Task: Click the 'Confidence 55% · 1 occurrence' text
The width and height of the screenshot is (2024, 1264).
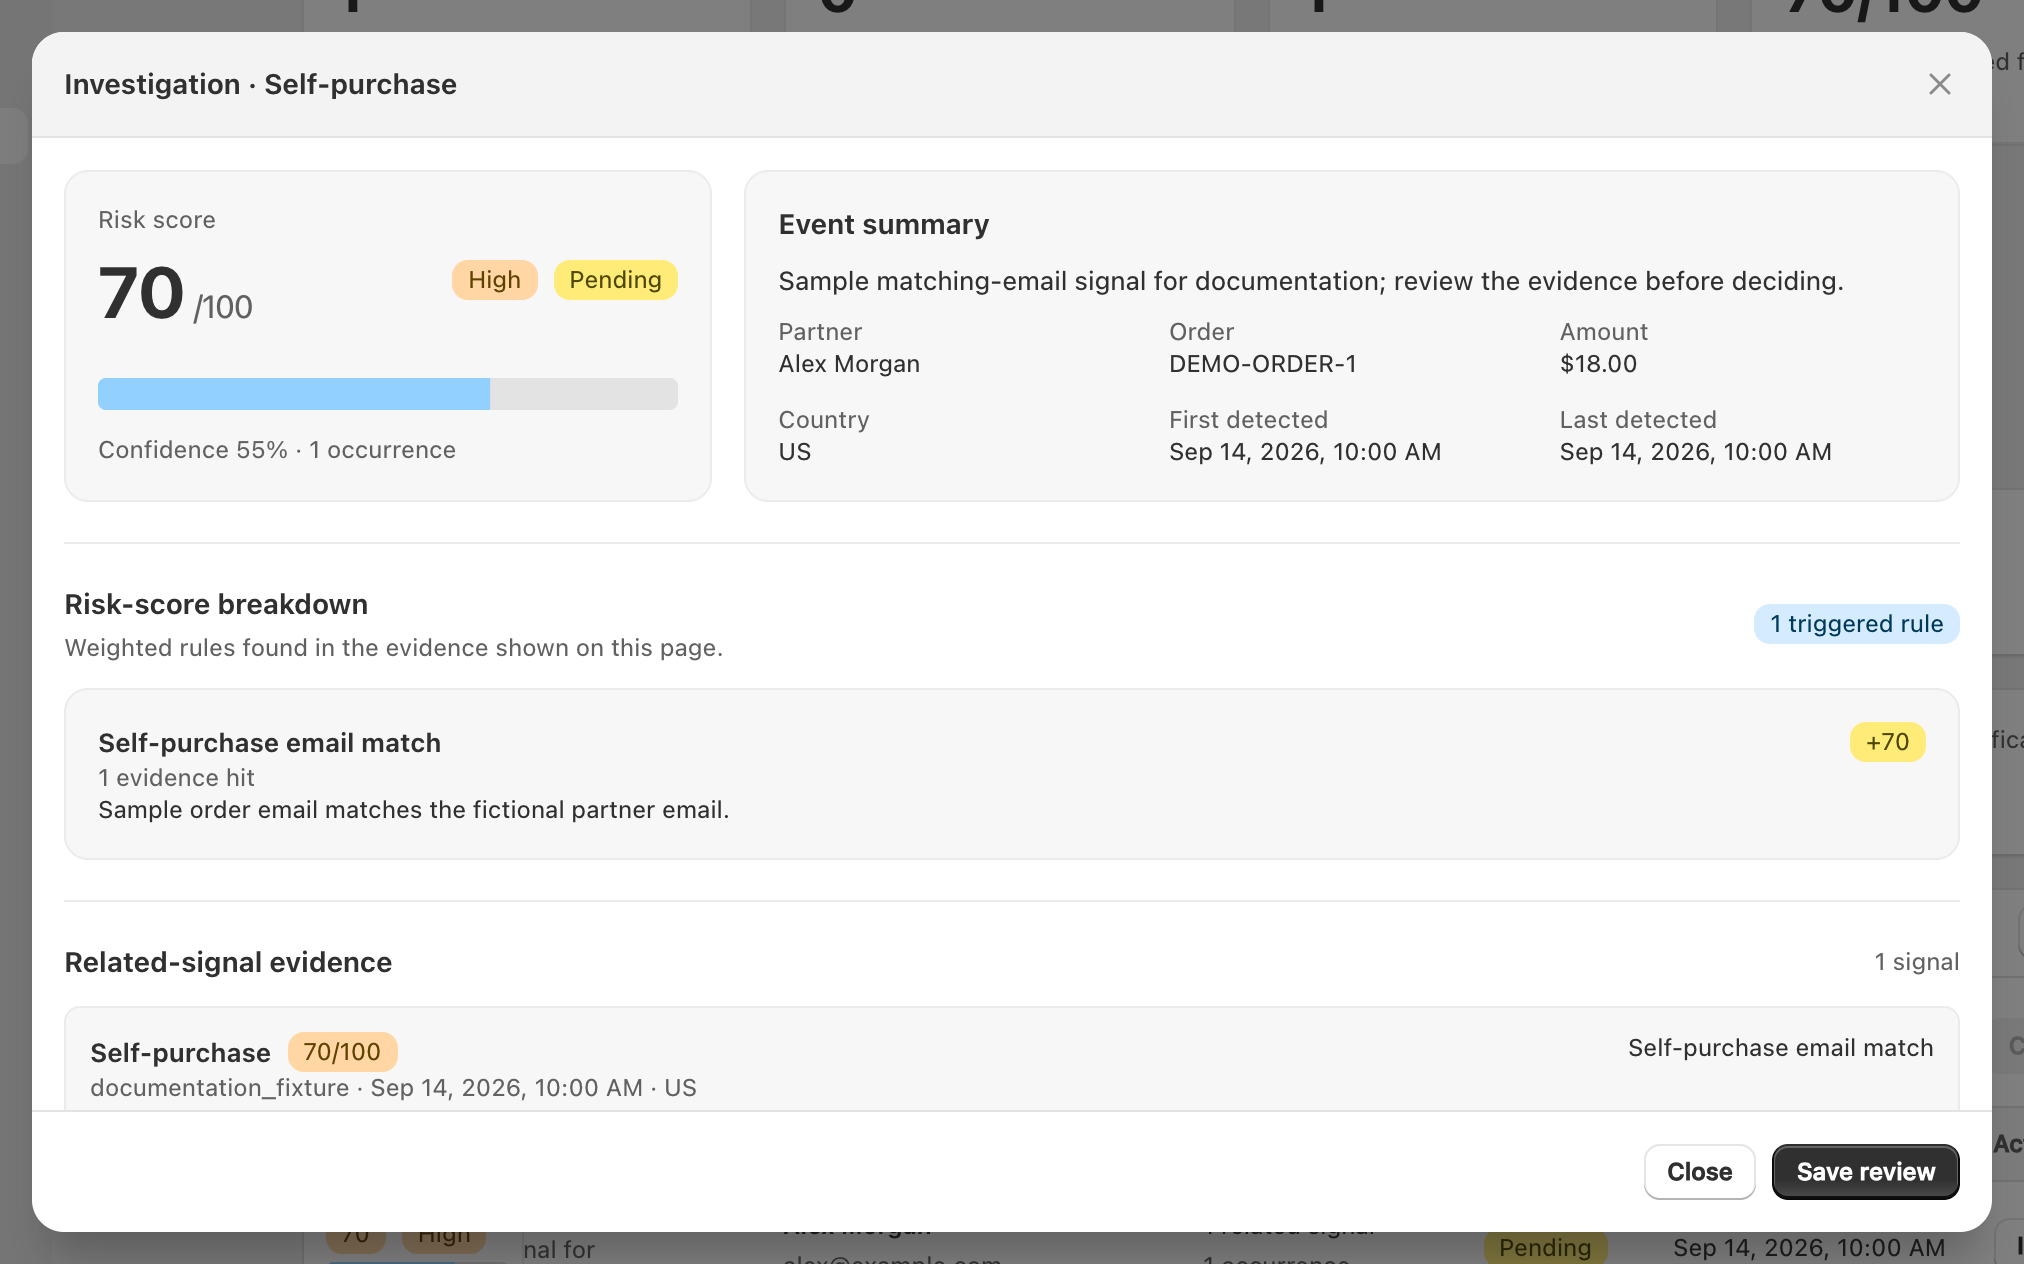Action: pyautogui.click(x=277, y=450)
